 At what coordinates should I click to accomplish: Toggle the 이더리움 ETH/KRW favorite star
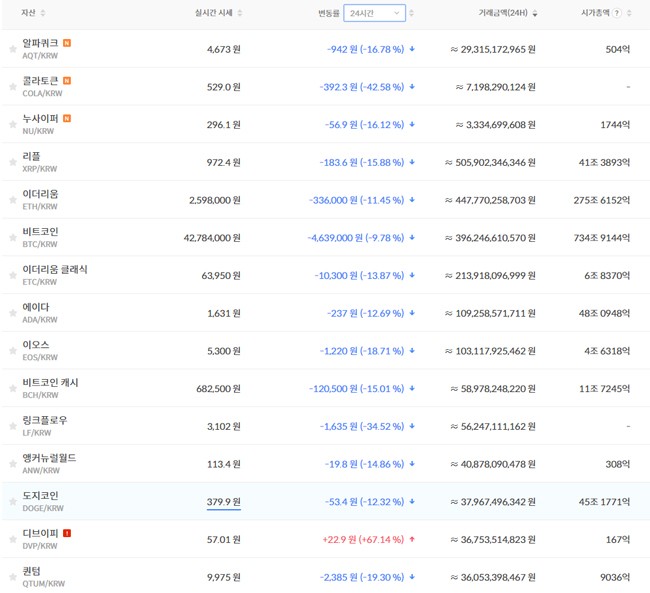(13, 200)
